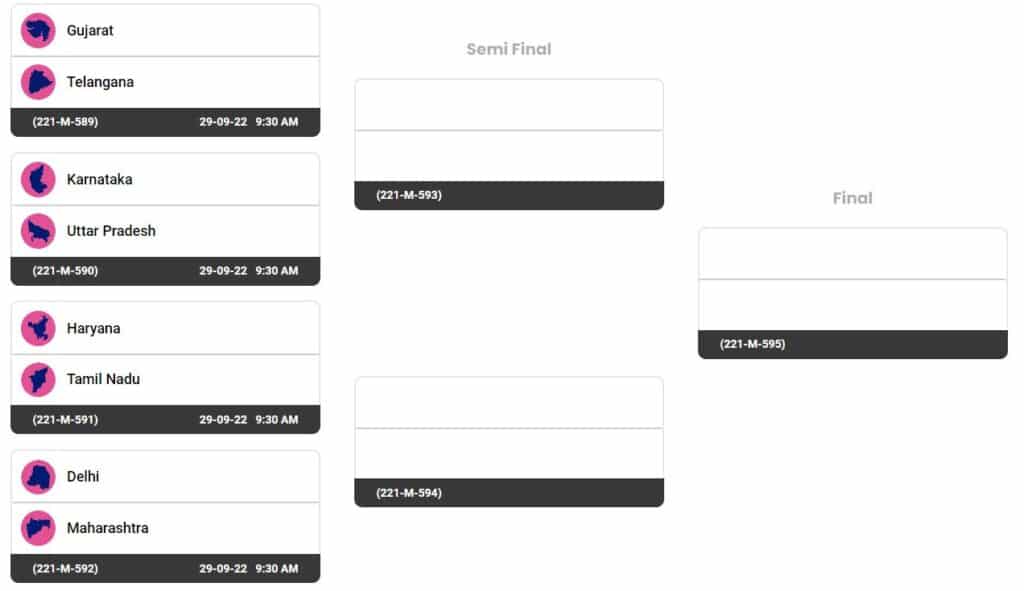Open match (221-M-592) details bar

pos(165,568)
